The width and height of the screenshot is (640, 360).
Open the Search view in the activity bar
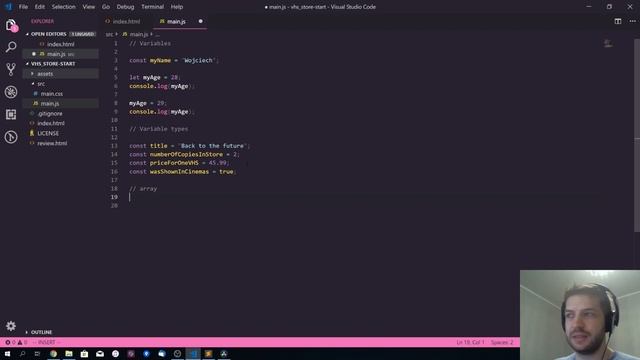point(11,47)
